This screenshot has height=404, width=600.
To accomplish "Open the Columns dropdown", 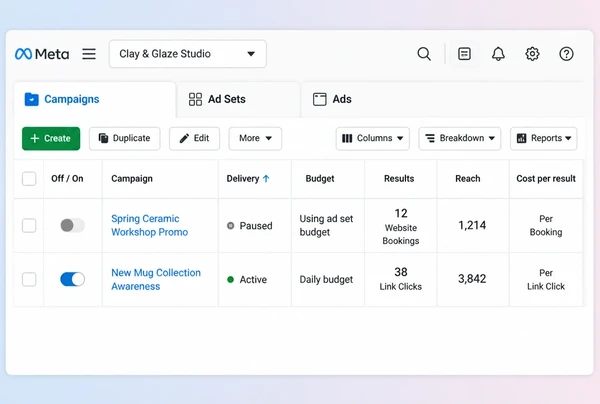I will coord(373,138).
